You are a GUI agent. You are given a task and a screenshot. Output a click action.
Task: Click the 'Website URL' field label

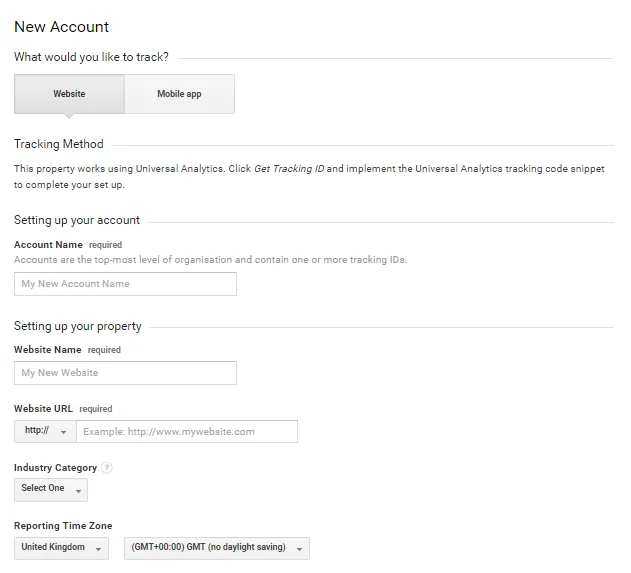pyautogui.click(x=44, y=409)
